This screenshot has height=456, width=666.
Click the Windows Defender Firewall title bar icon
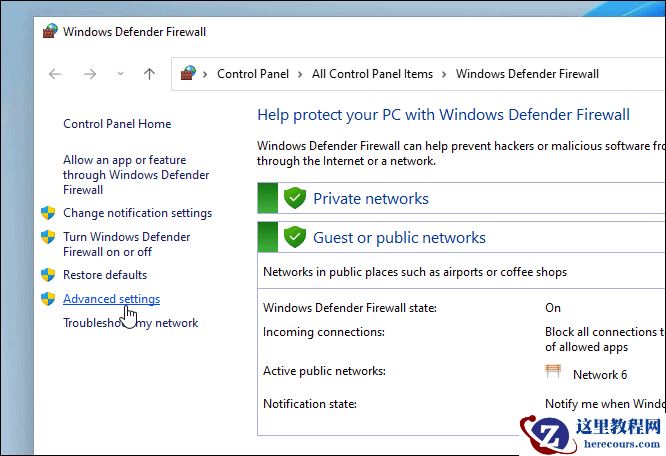(50, 31)
